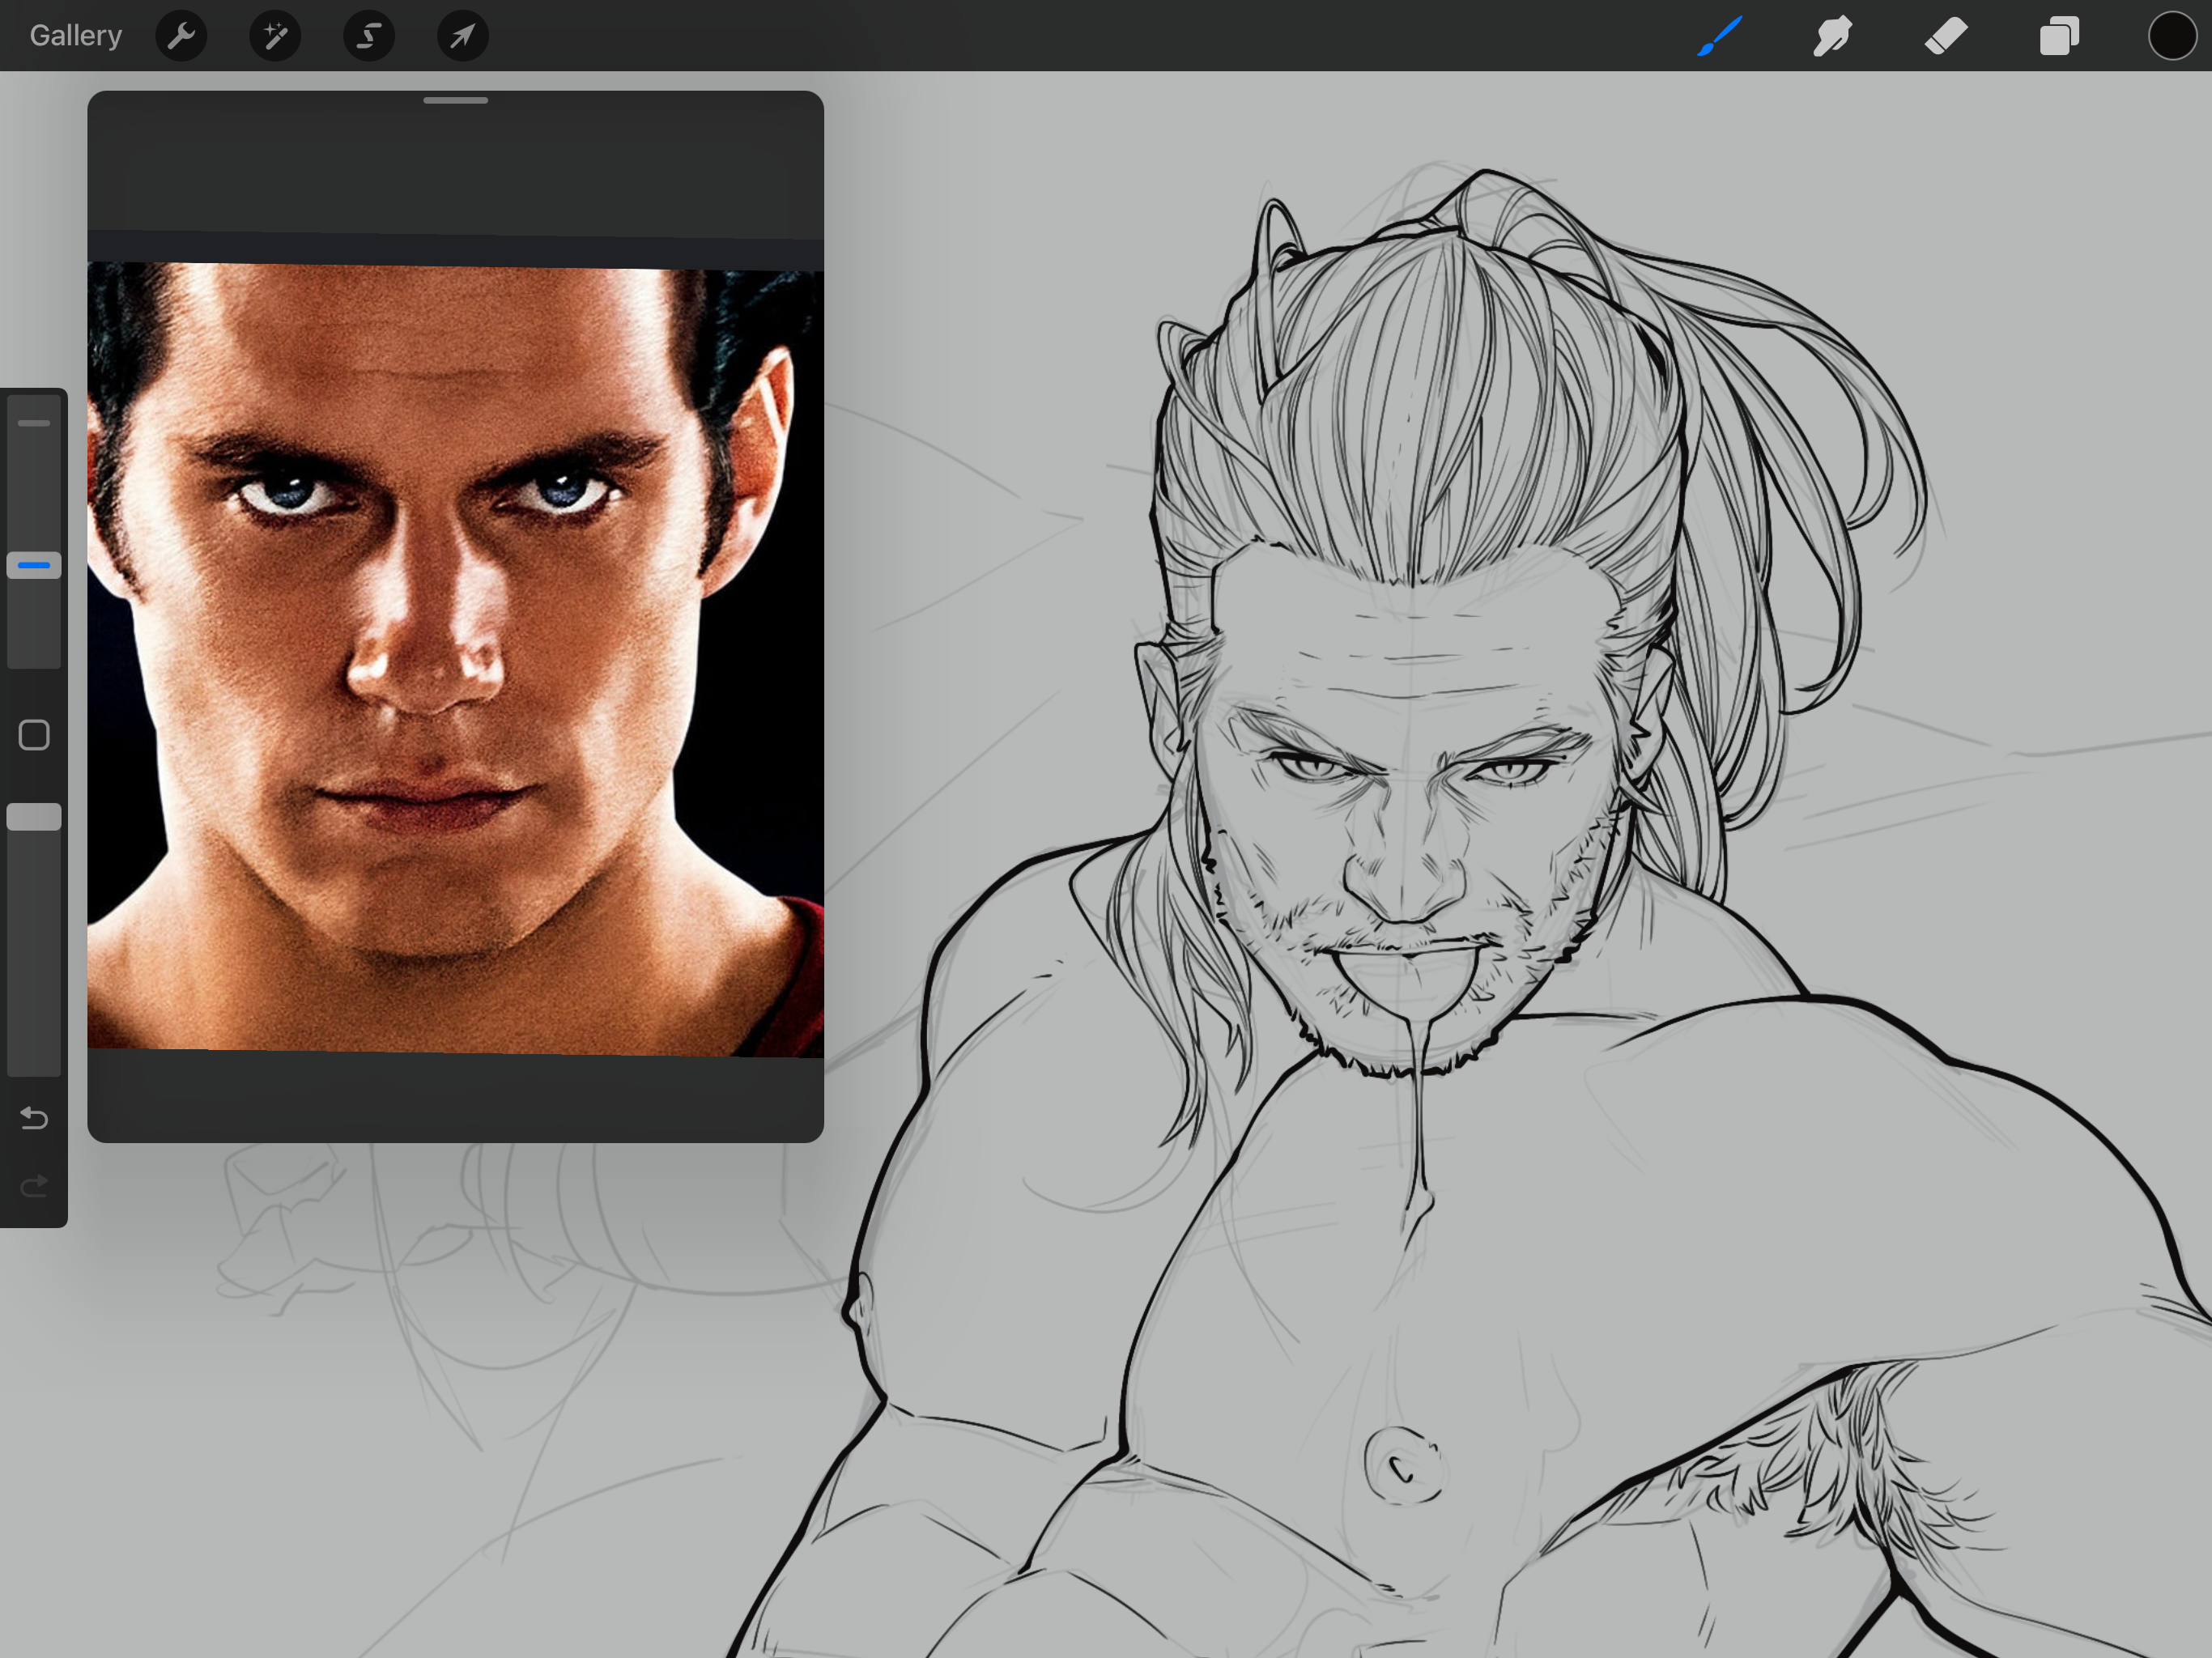
Task: Undo the last stroke
Action: pyautogui.click(x=34, y=1117)
